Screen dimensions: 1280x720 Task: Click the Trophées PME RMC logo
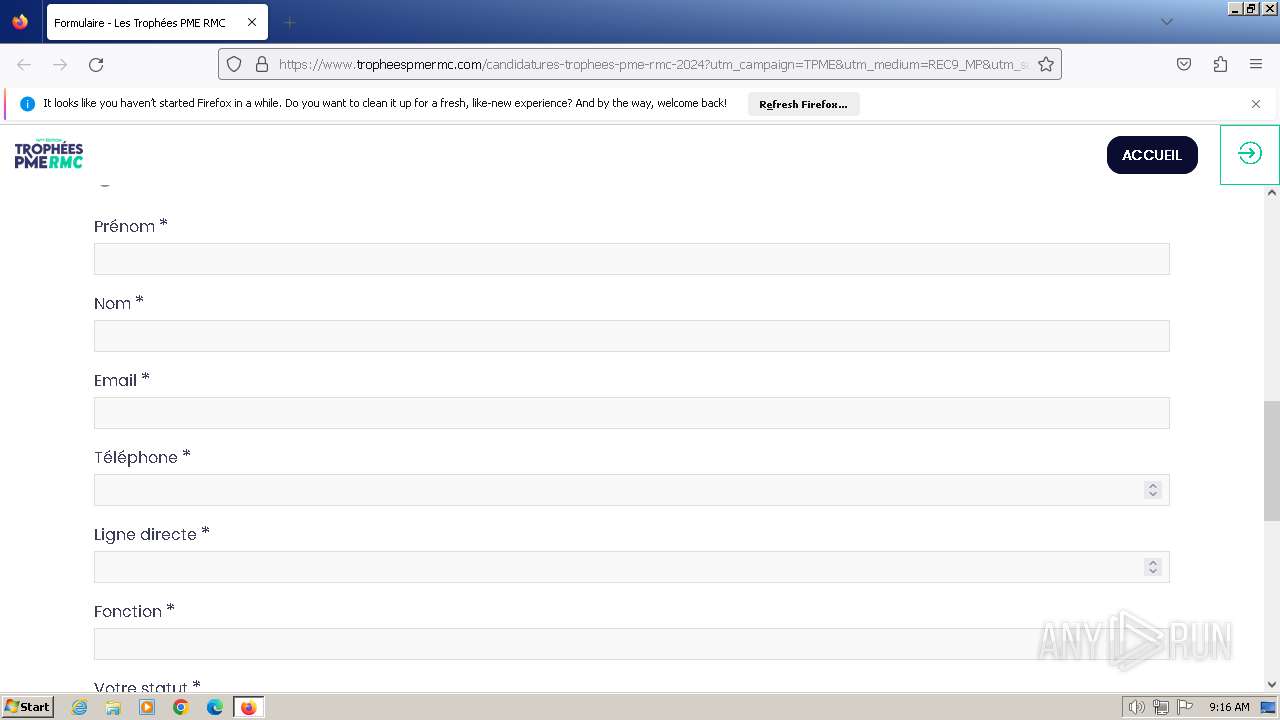(49, 154)
